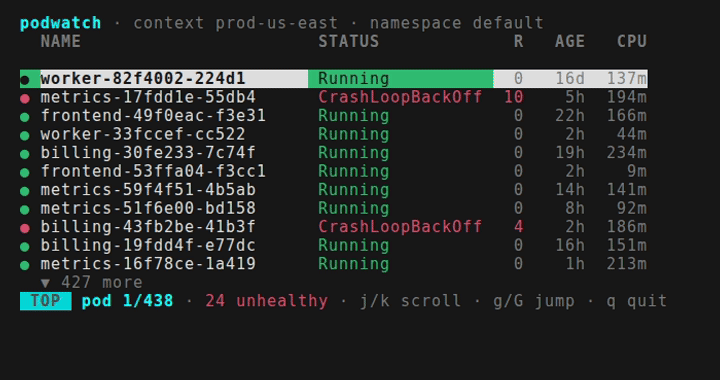Click green dot beside billing-19fdd4f-e77dc
720x380 pixels.
pos(25,247)
